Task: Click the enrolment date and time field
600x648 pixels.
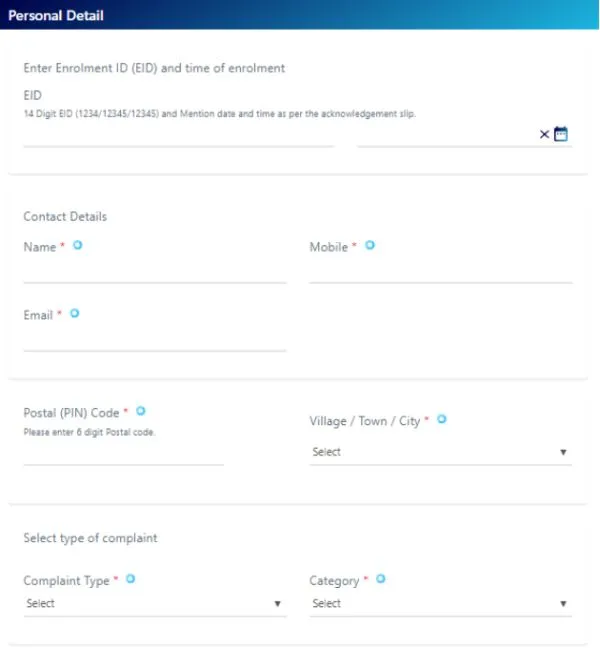Action: (445, 135)
